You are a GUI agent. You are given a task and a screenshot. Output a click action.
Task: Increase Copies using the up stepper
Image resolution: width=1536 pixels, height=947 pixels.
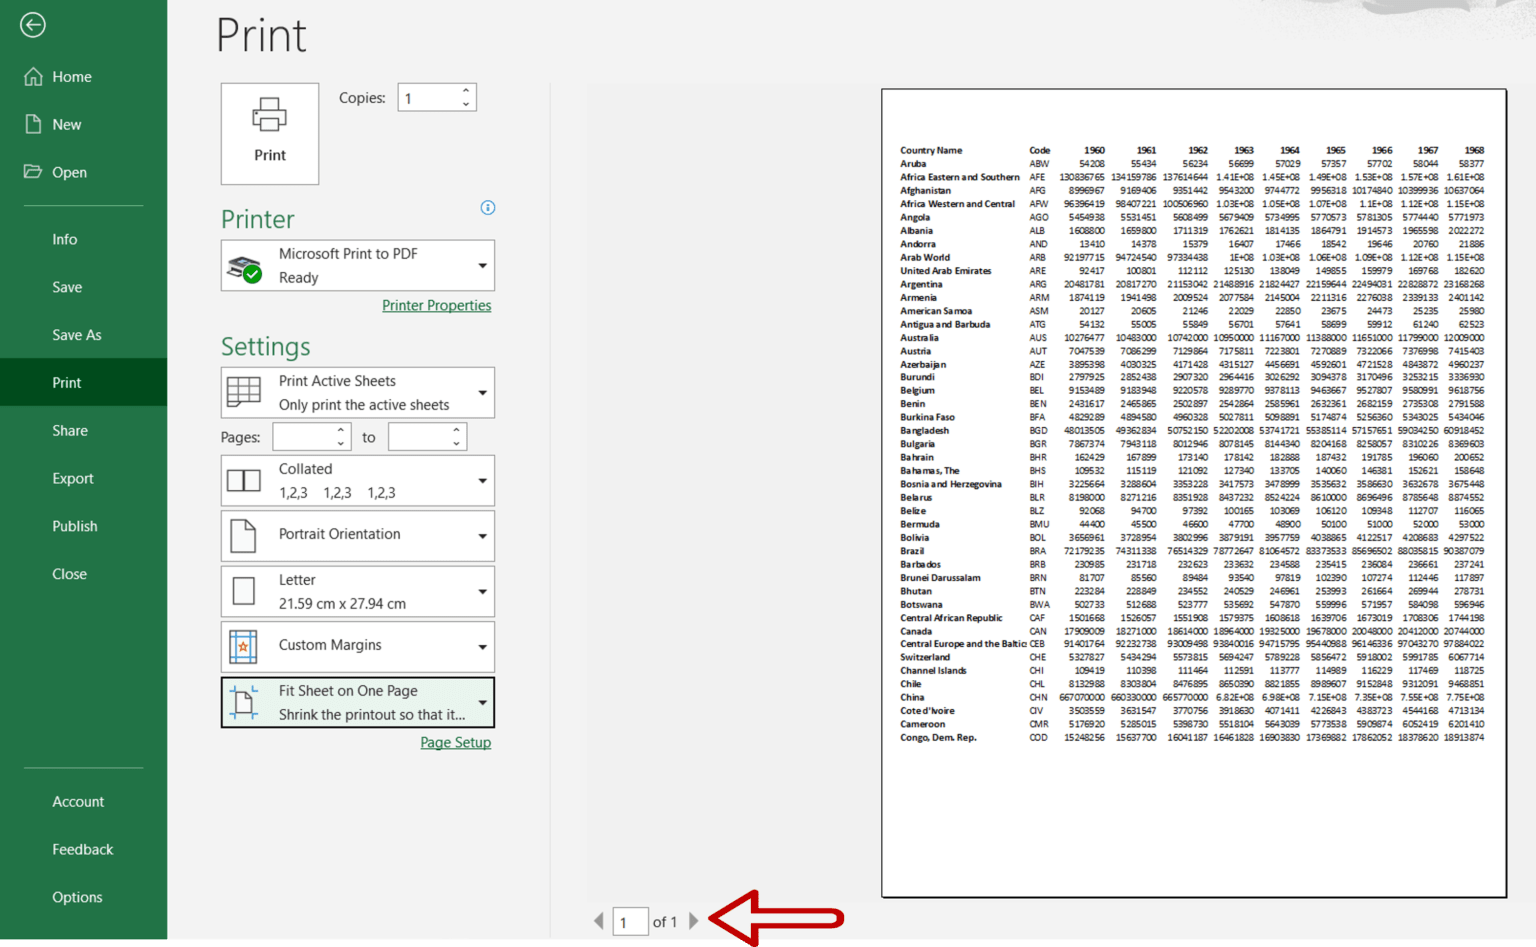465,90
